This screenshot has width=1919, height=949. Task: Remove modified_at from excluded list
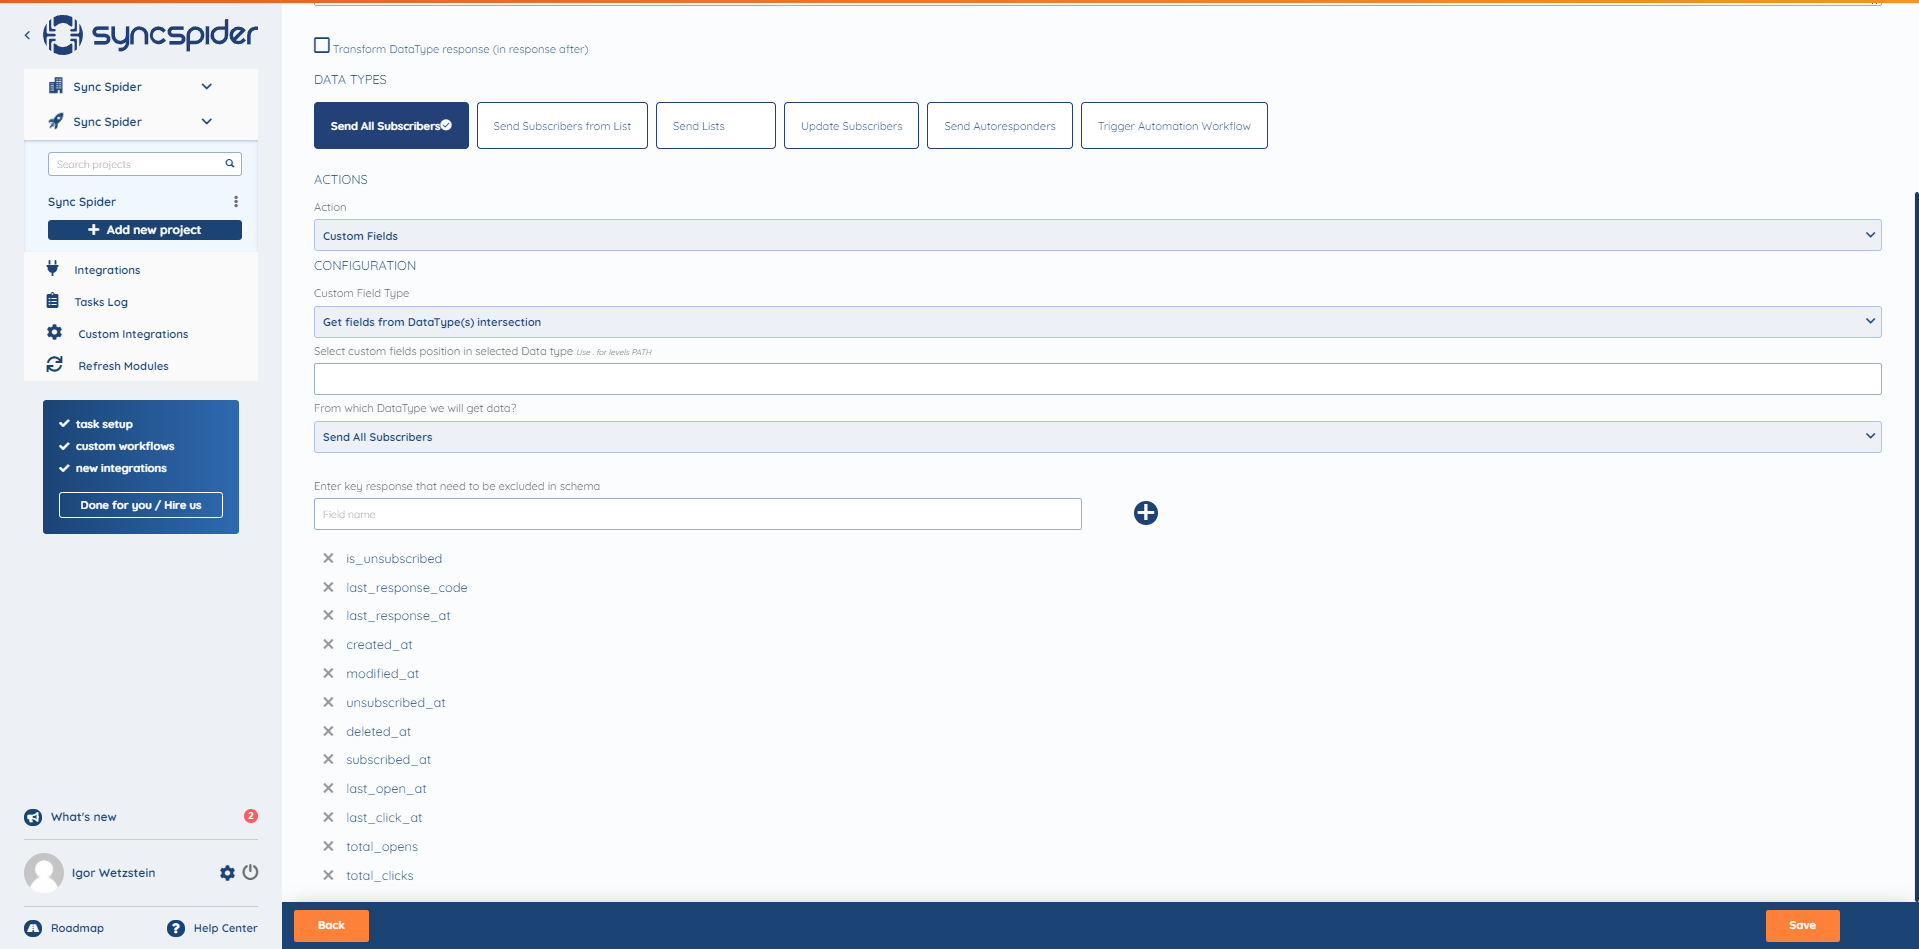pyautogui.click(x=328, y=673)
